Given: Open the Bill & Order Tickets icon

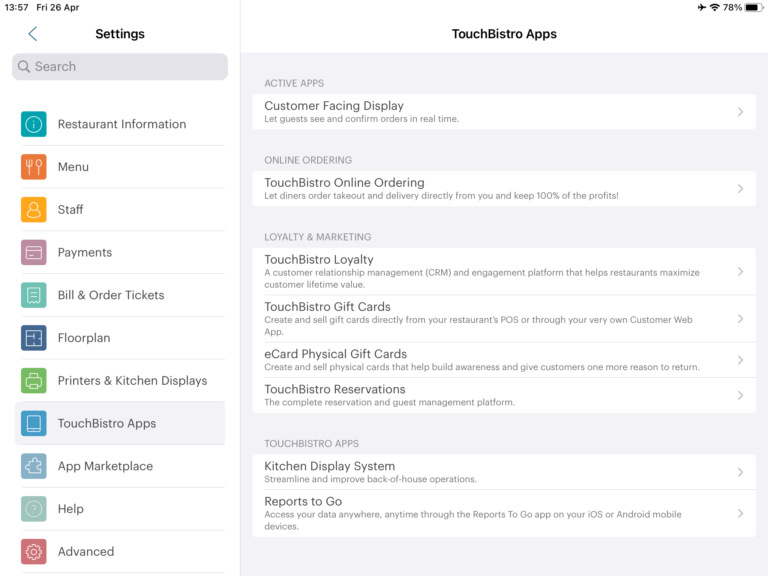Looking at the screenshot, I should [34, 295].
